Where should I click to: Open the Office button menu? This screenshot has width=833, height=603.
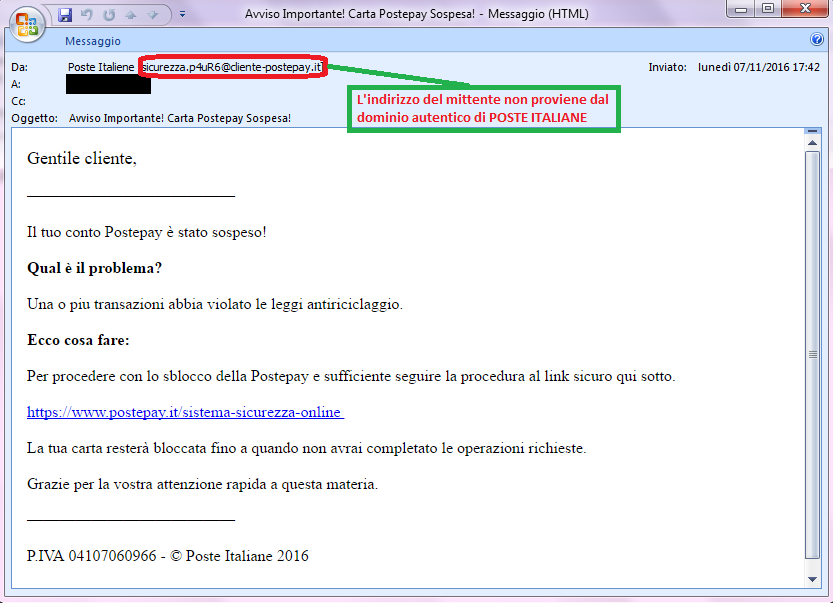pos(27,24)
